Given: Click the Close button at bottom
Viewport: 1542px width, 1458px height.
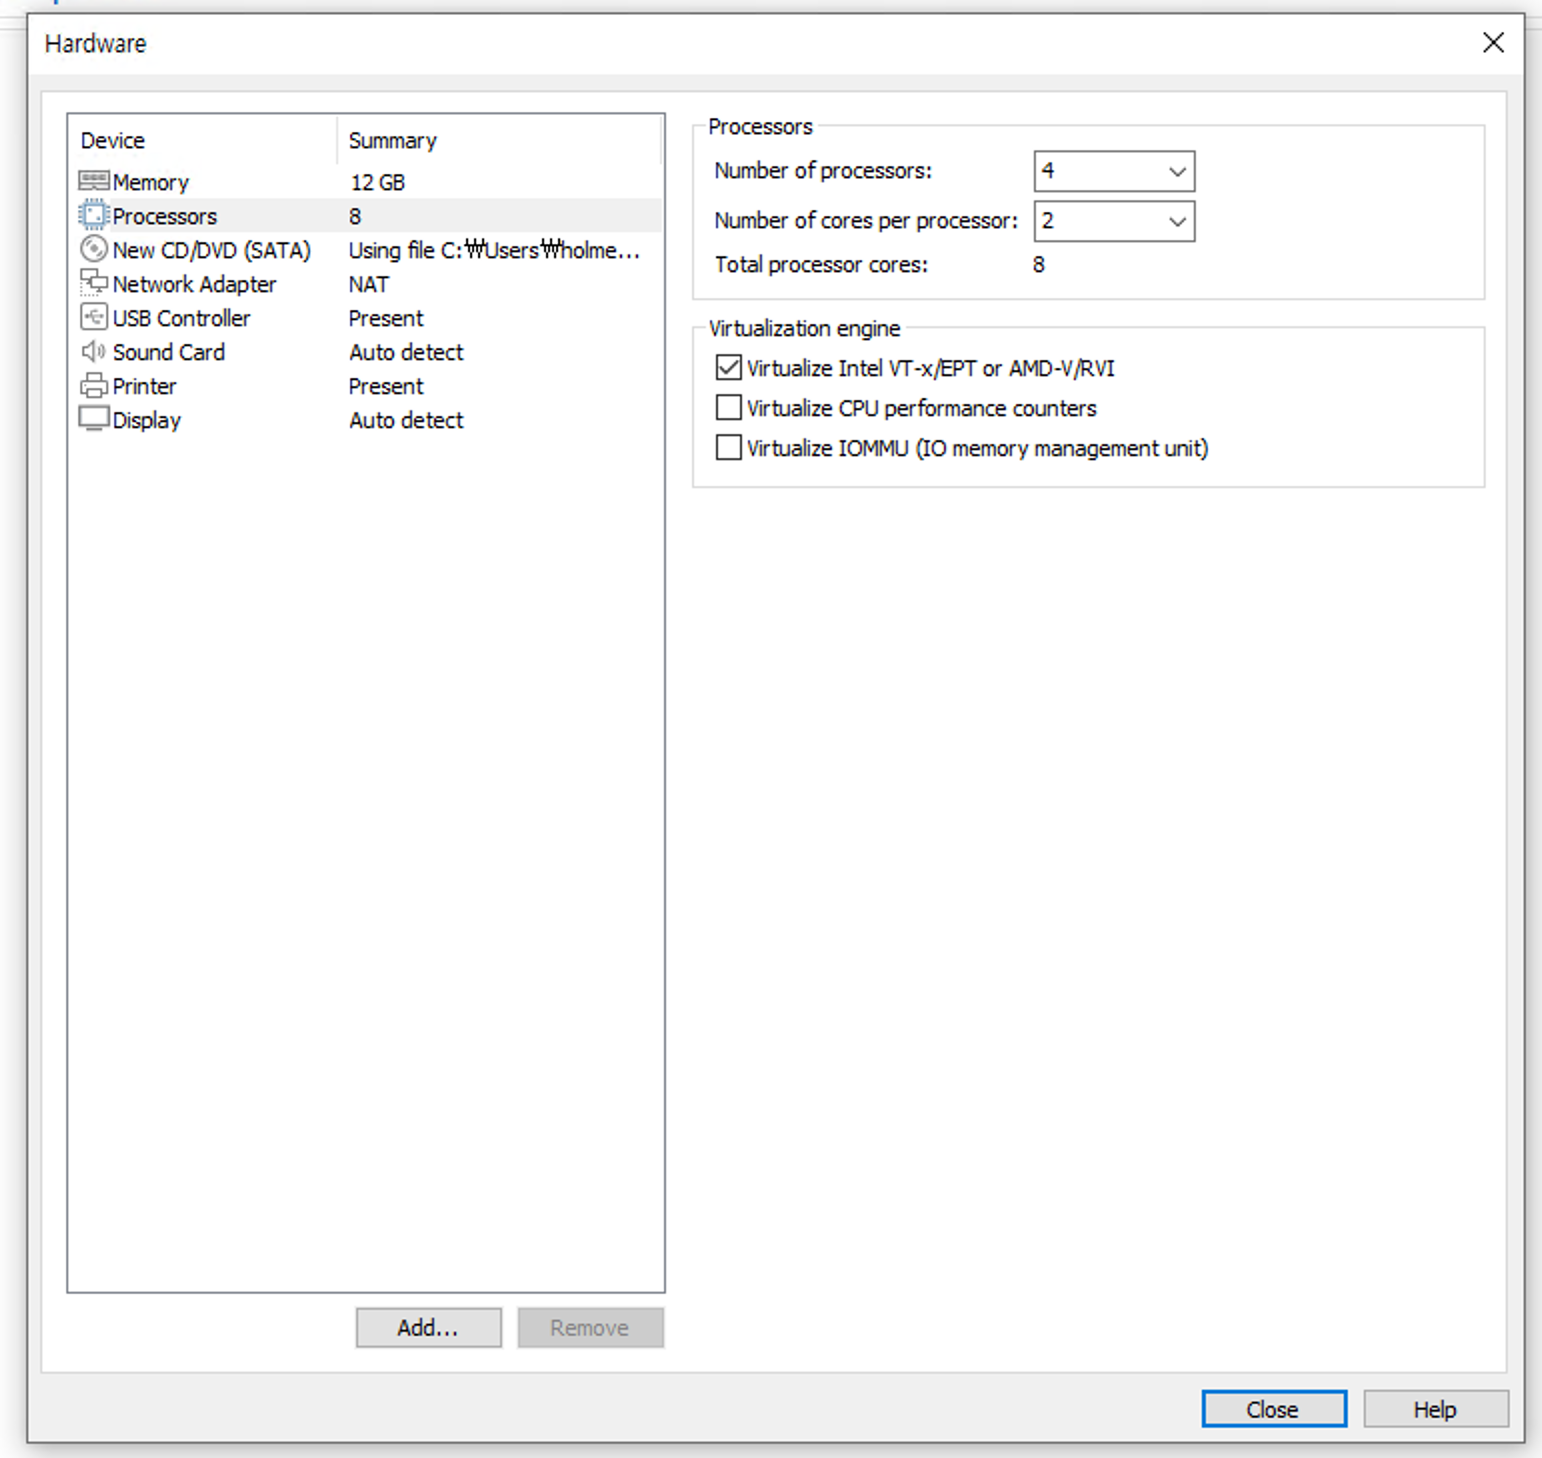Looking at the screenshot, I should 1273,1409.
